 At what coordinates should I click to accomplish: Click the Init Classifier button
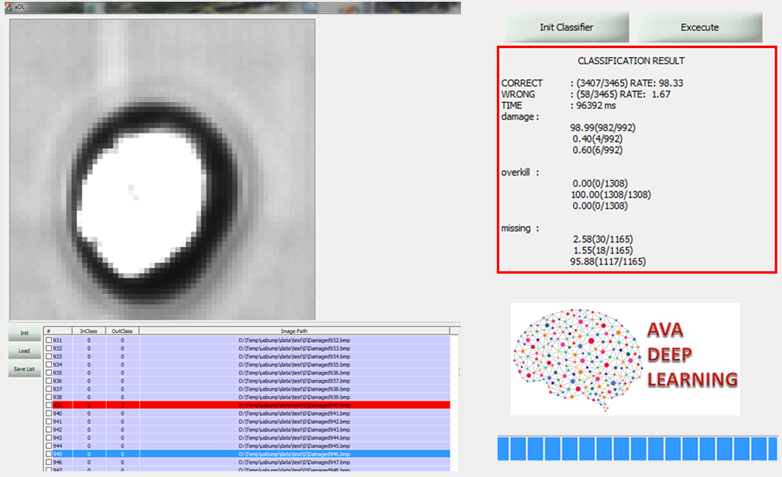click(566, 27)
